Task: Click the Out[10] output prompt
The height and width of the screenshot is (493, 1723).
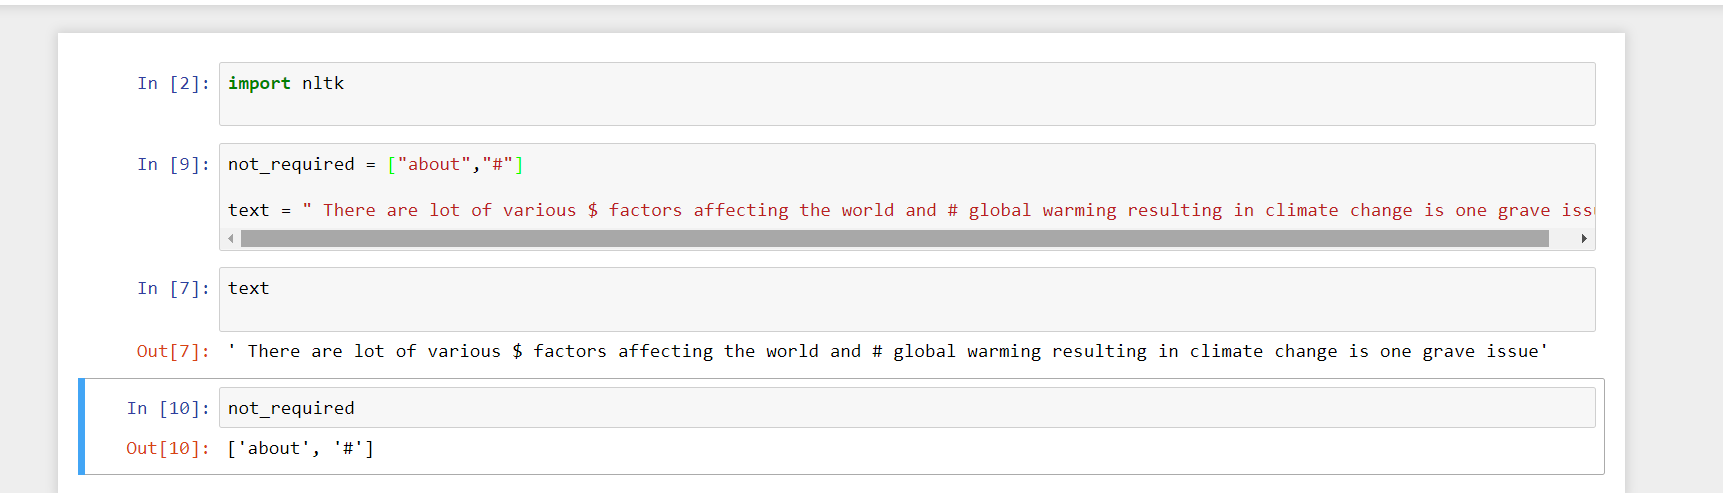Action: [167, 449]
